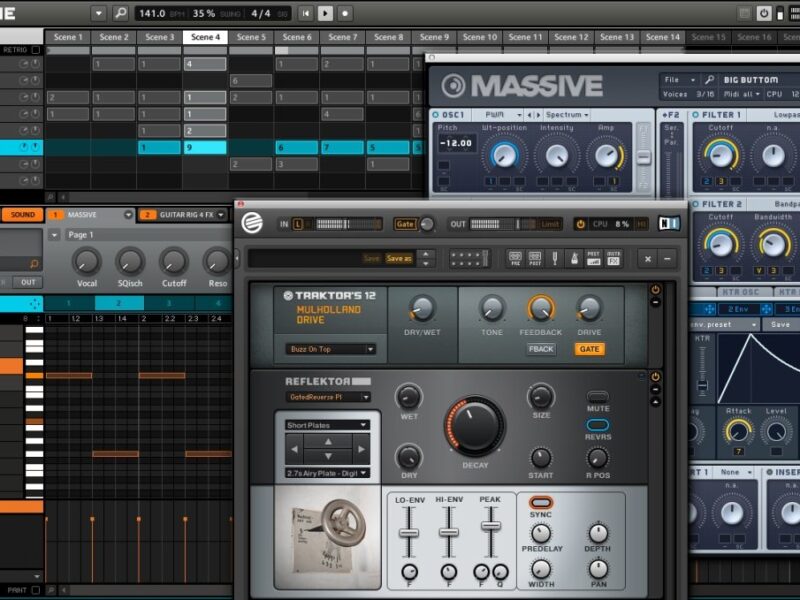The image size is (800, 600).
Task: Click the magnifier search icon in Maschine header
Action: 121,13
